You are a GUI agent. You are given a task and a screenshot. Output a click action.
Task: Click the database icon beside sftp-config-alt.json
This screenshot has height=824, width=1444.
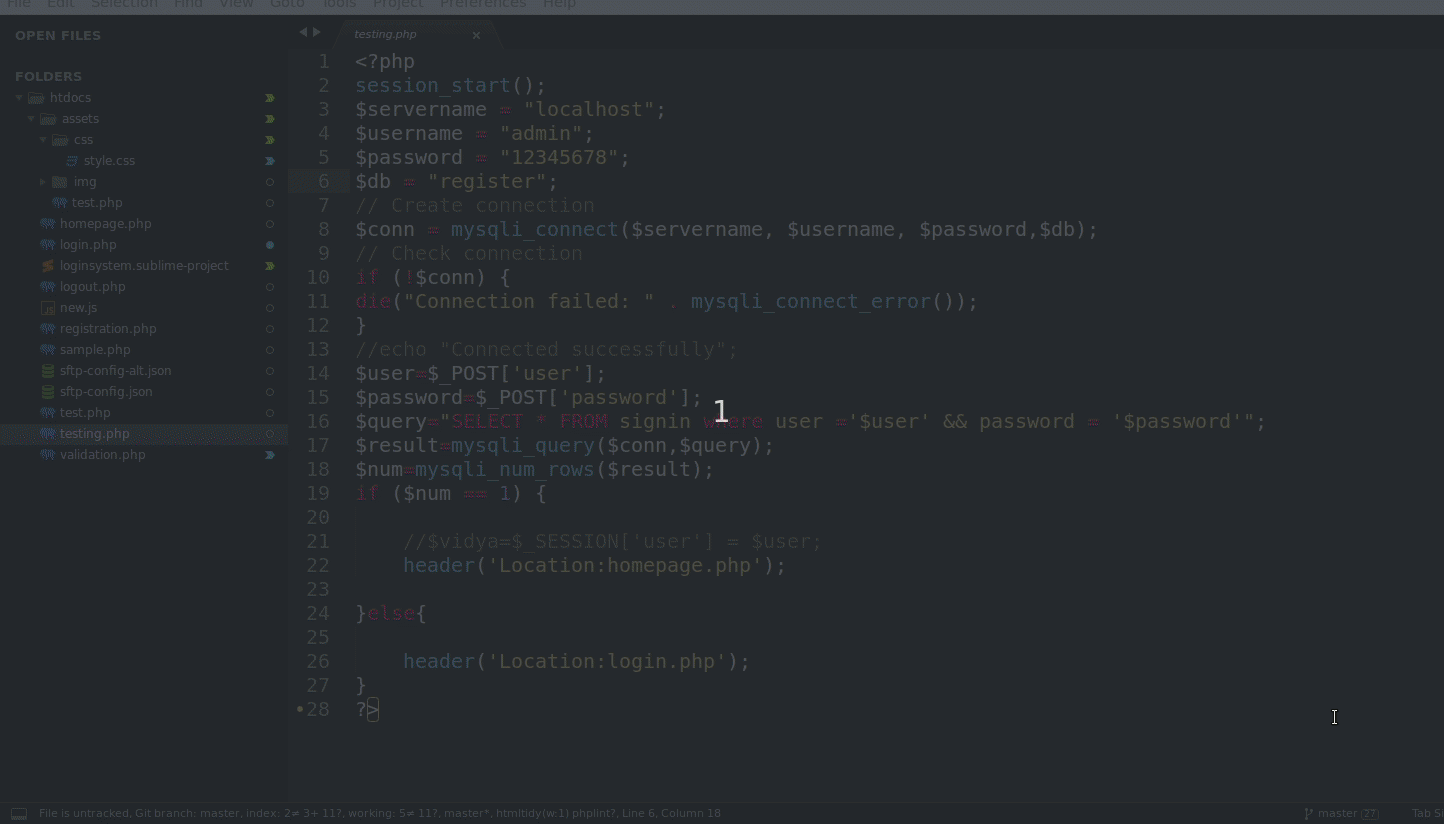click(x=47, y=371)
